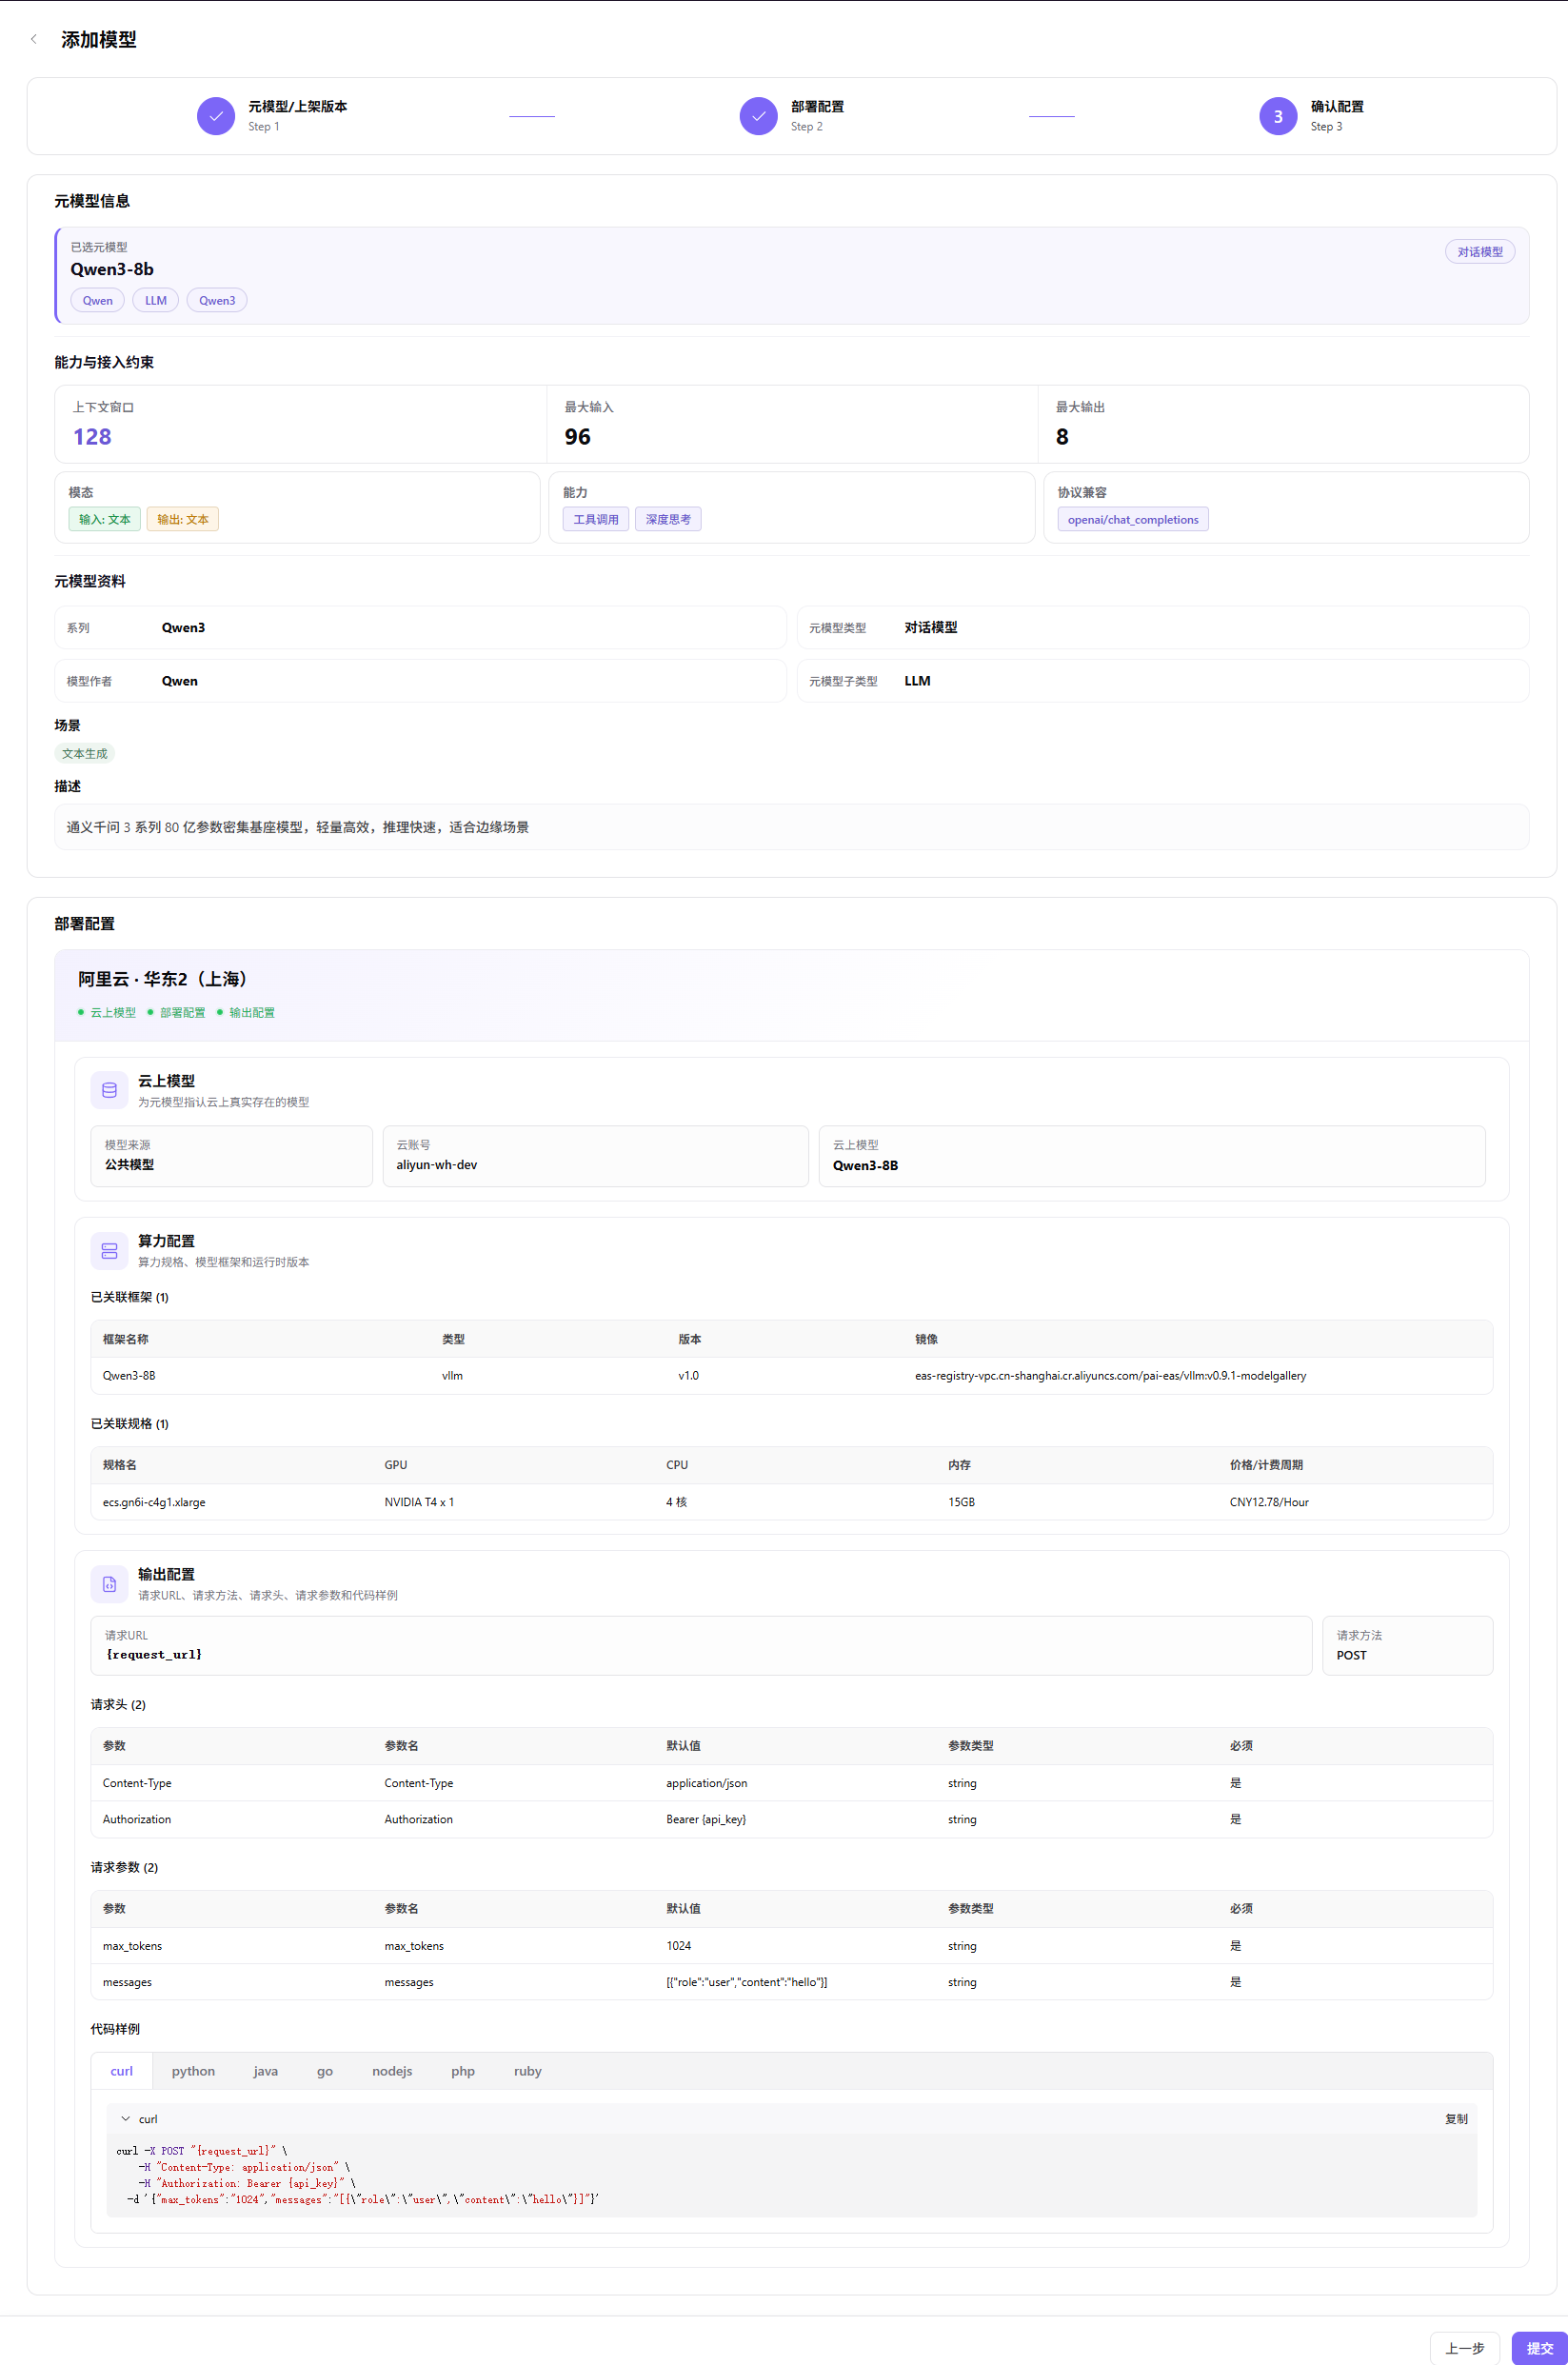Image resolution: width=1568 pixels, height=2365 pixels.
Task: Click the back arrow beside 添加模型
Action: 34,39
